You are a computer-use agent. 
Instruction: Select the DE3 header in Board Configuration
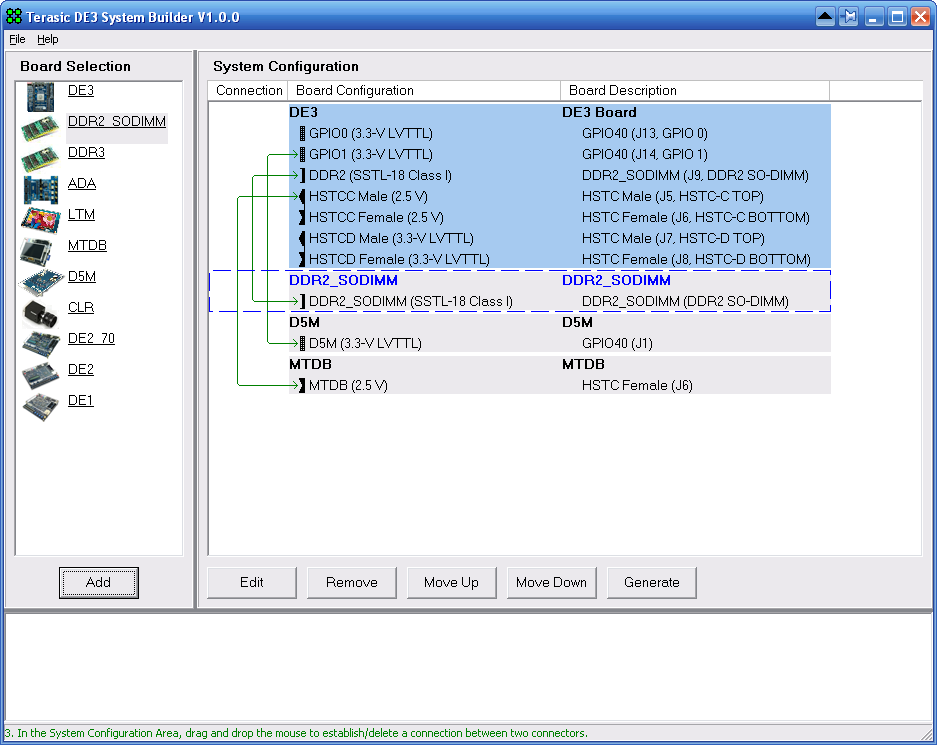tap(304, 112)
